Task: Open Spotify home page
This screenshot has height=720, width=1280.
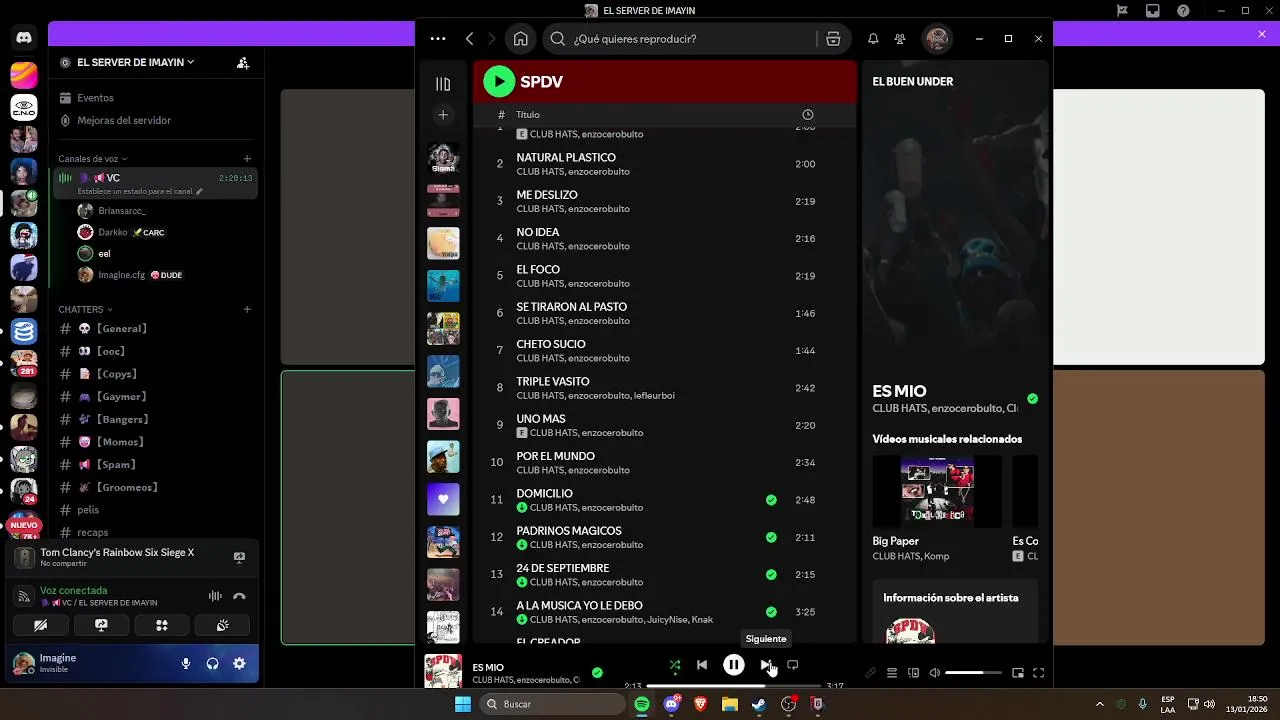Action: (x=520, y=39)
